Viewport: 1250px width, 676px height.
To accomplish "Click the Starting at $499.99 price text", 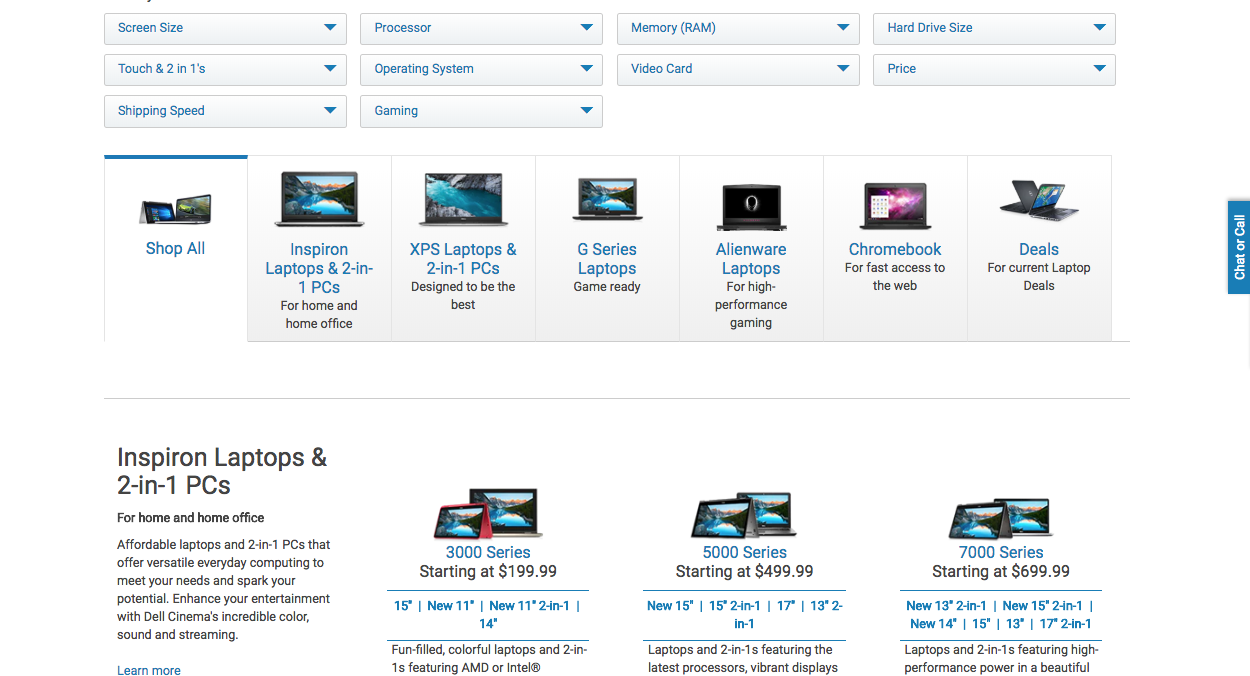I will pyautogui.click(x=745, y=571).
